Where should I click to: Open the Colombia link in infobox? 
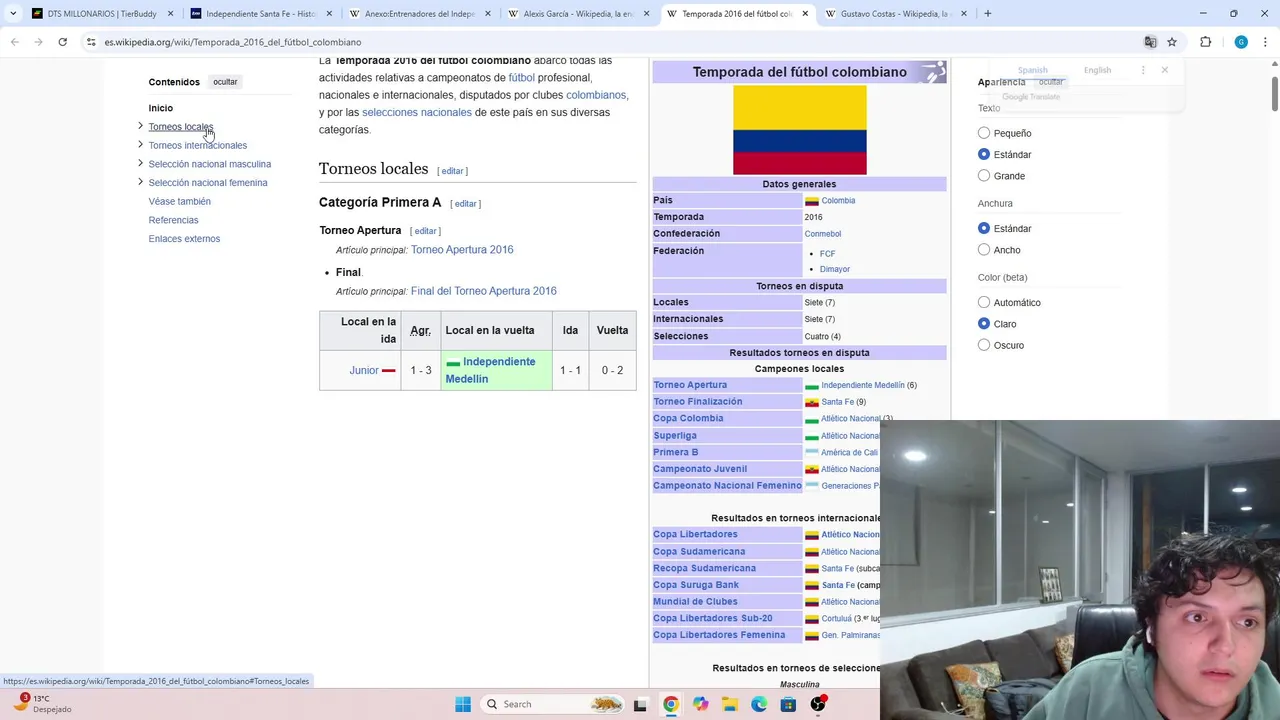(x=838, y=200)
